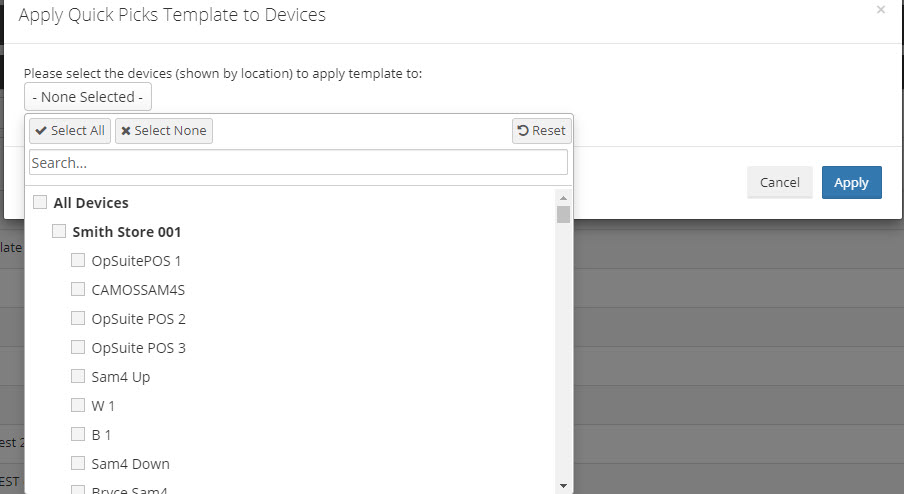904x494 pixels.
Task: Apply the Quick Picks template
Action: coord(852,182)
